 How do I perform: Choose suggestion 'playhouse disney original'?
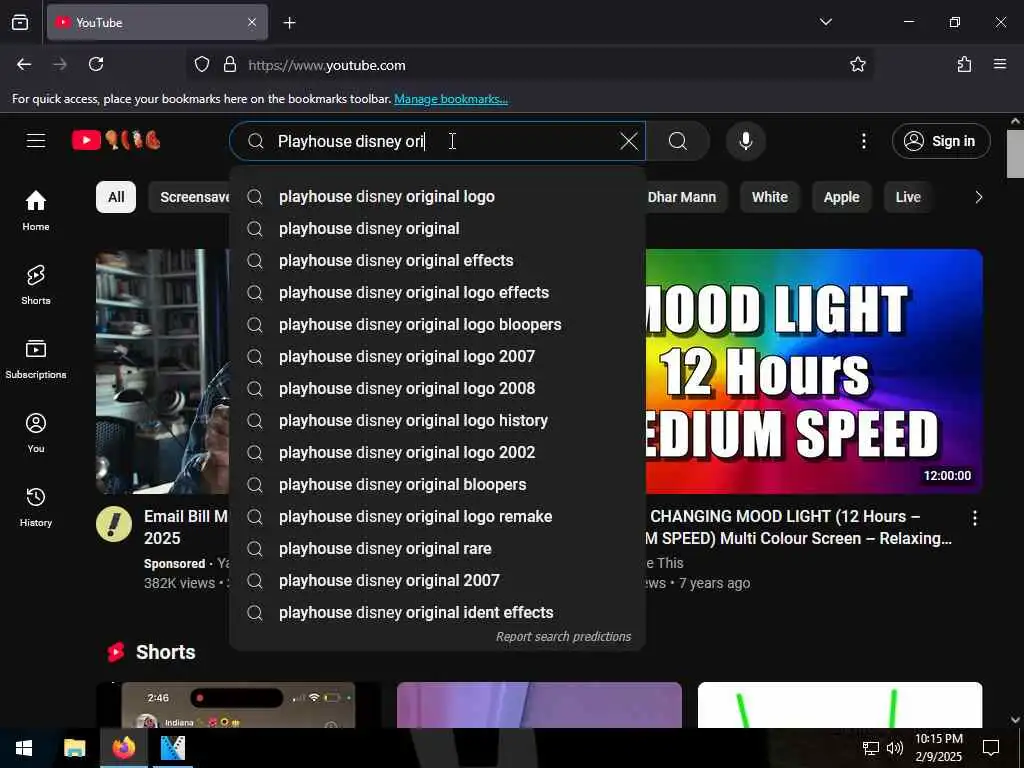point(437,229)
